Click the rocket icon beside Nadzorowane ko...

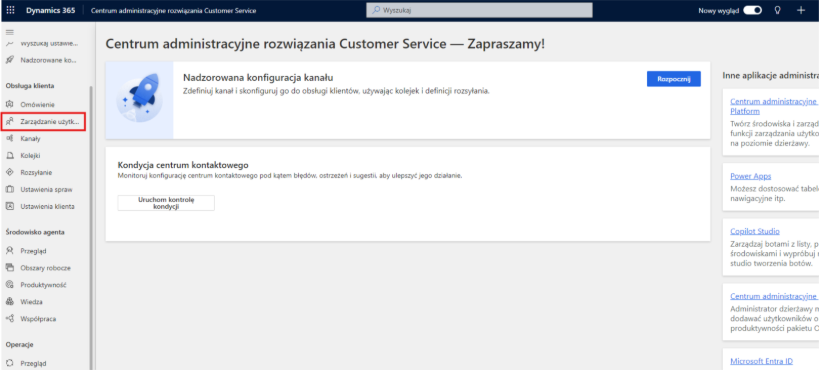pyautogui.click(x=9, y=60)
